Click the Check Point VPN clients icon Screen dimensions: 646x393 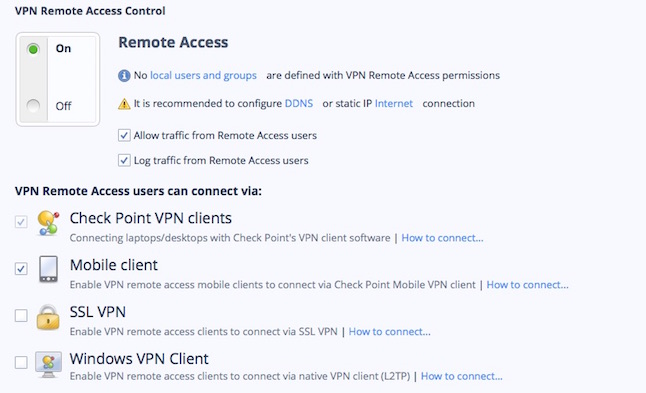coord(48,223)
